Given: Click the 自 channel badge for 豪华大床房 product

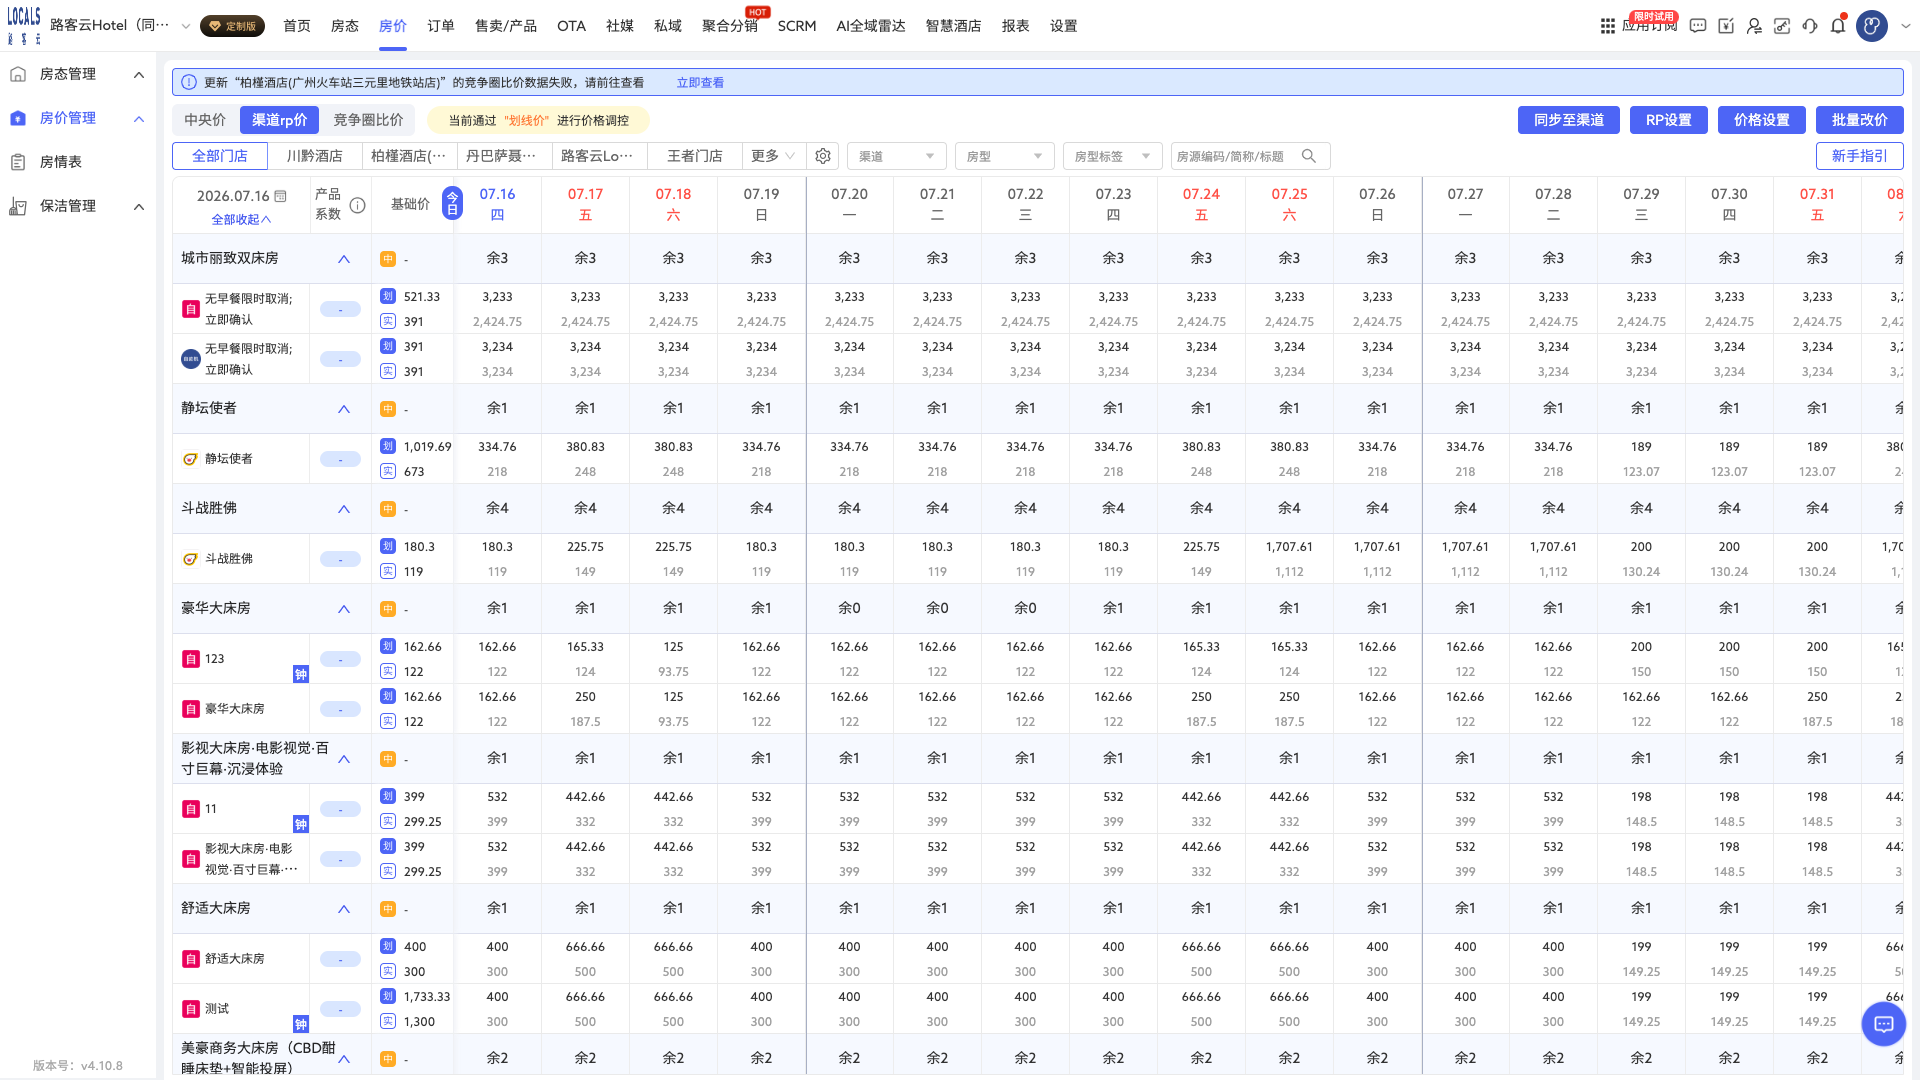Looking at the screenshot, I should click(x=190, y=709).
